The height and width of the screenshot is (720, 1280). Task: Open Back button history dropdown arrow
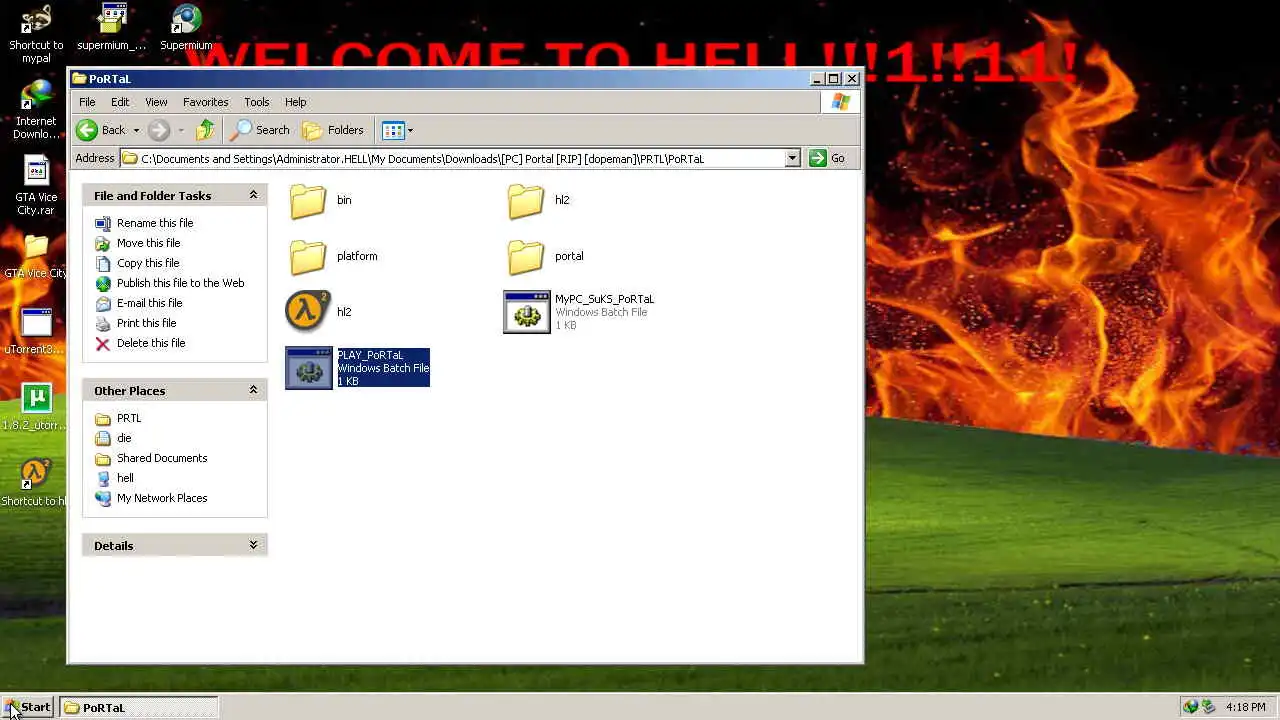[x=136, y=130]
